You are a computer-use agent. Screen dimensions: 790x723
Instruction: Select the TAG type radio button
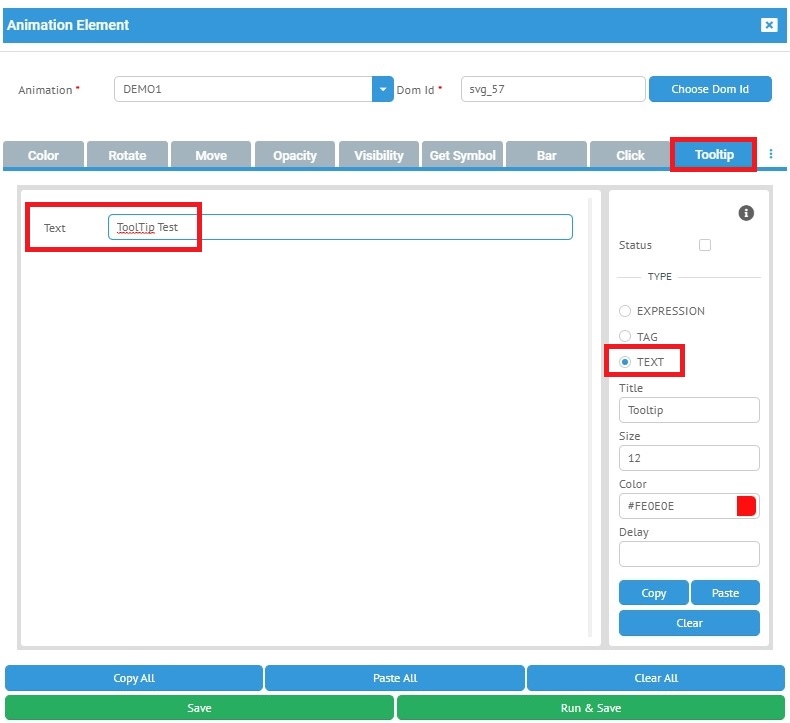(625, 337)
